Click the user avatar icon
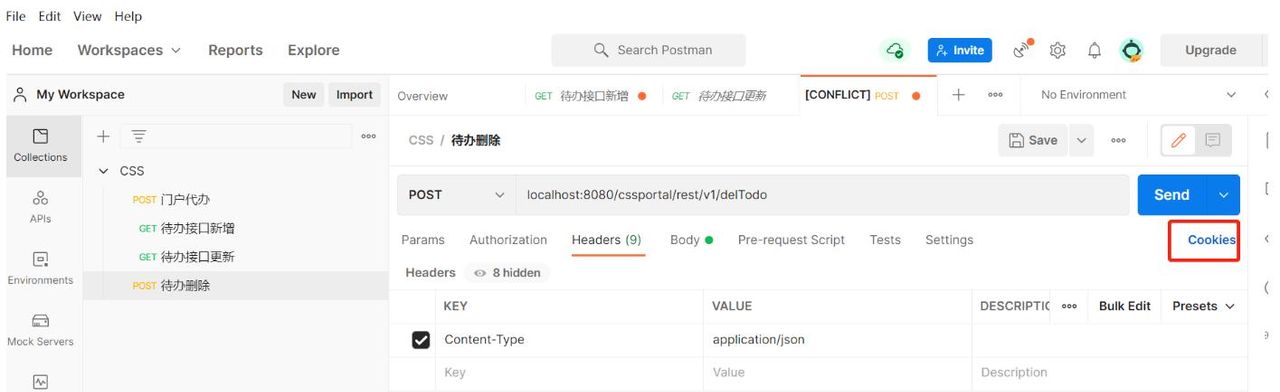Viewport: 1280px width, 392px height. (1131, 50)
